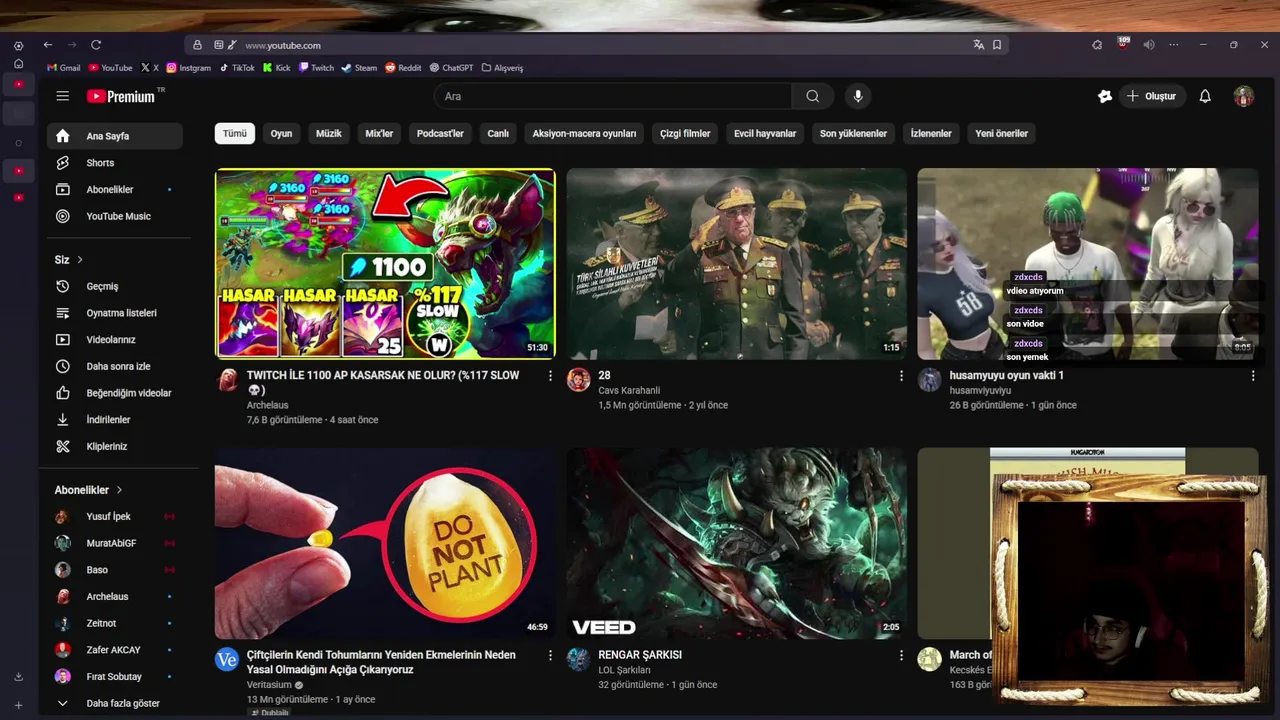Viewport: 1280px width, 720px height.
Task: Open the Gmail bookmark
Action: click(x=63, y=68)
